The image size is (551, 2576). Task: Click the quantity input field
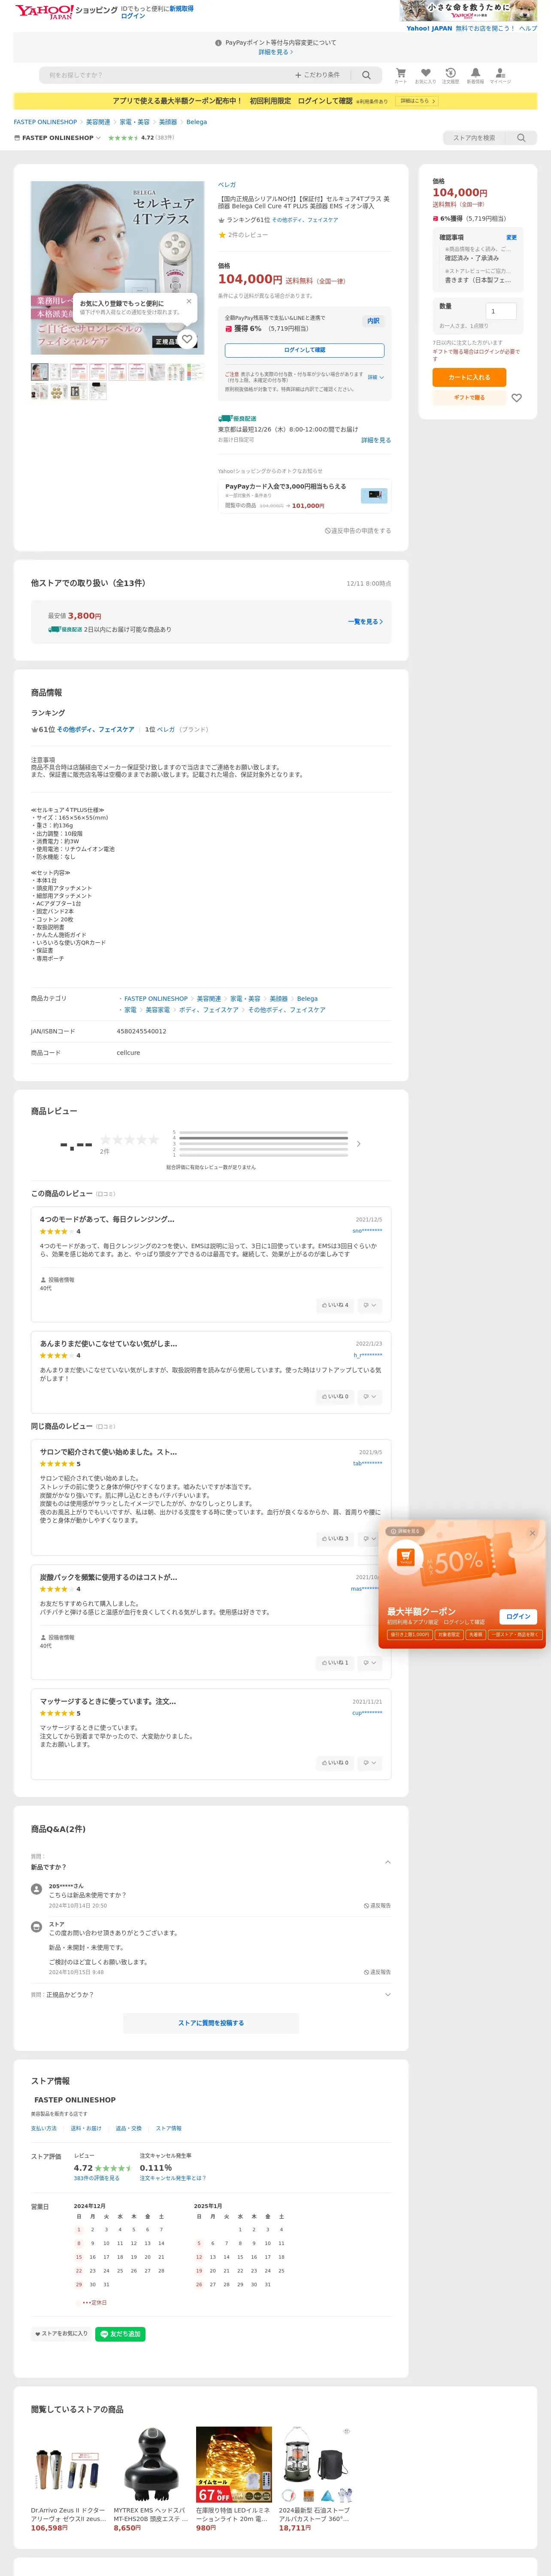click(x=501, y=311)
